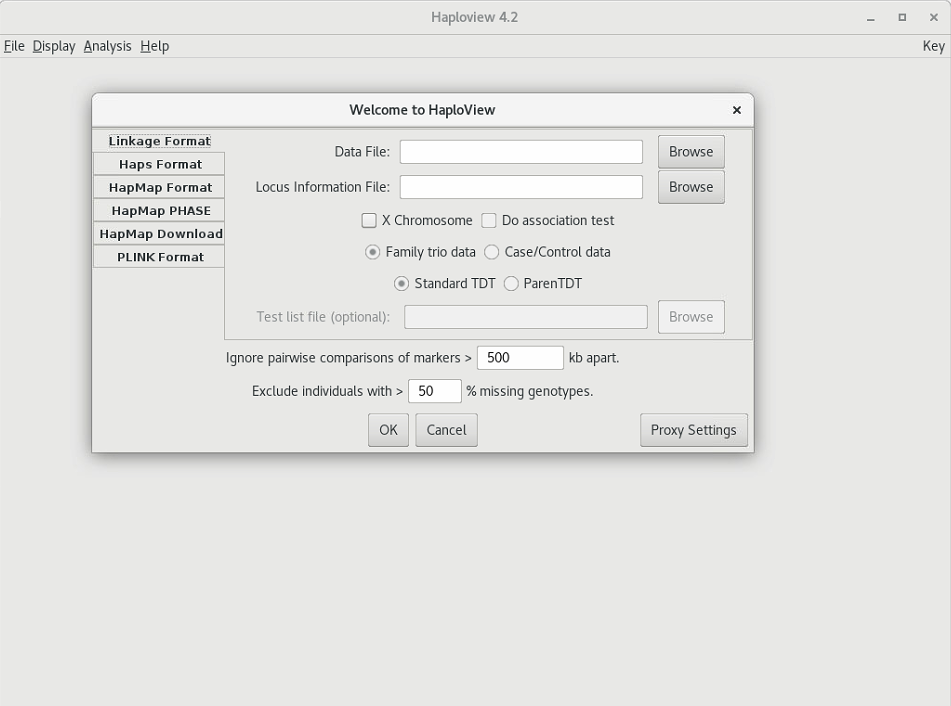Image resolution: width=951 pixels, height=706 pixels.
Task: Cancel the Welcome dialog
Action: [x=446, y=430]
